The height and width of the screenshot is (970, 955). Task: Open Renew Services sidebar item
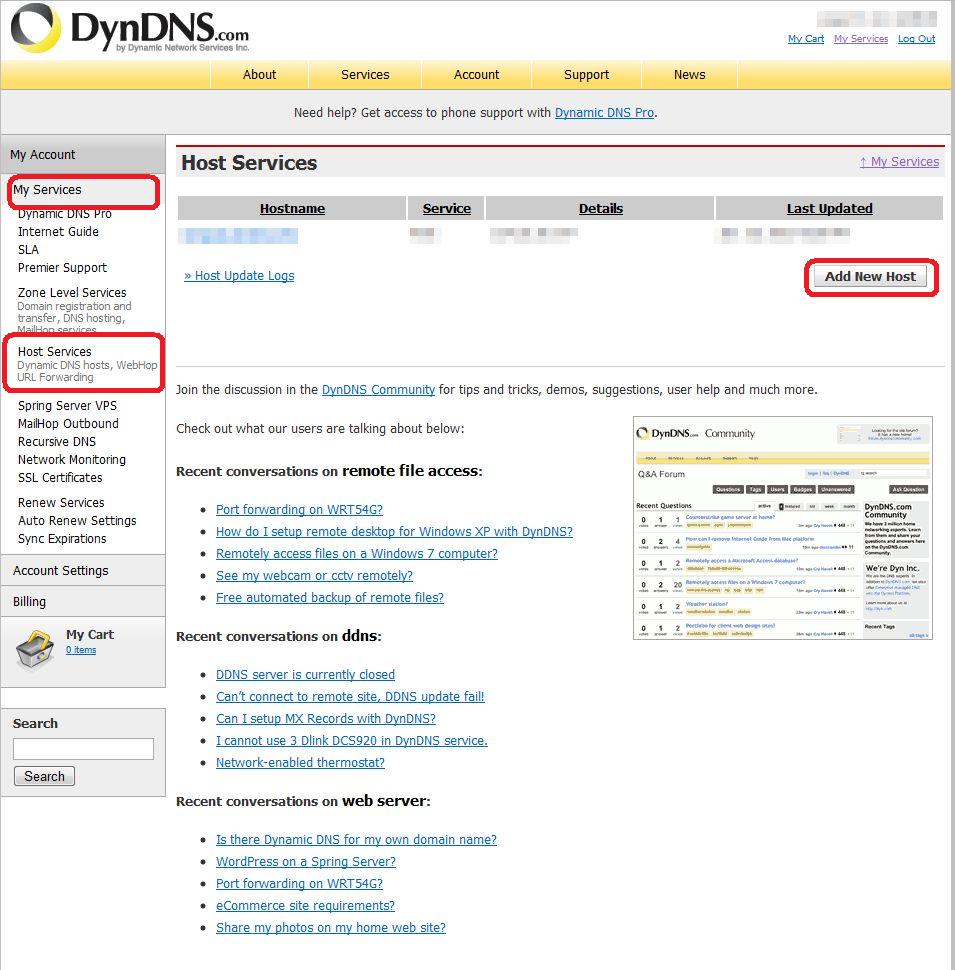[61, 503]
